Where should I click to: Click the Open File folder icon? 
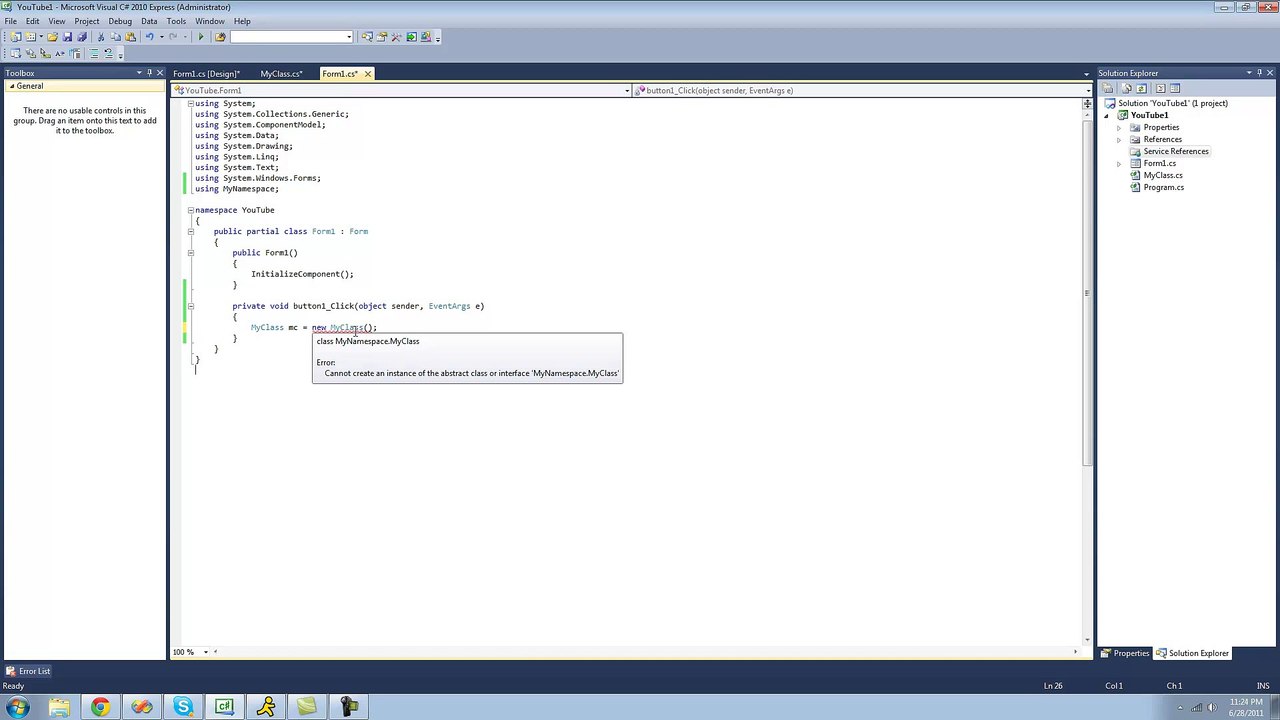pos(52,37)
